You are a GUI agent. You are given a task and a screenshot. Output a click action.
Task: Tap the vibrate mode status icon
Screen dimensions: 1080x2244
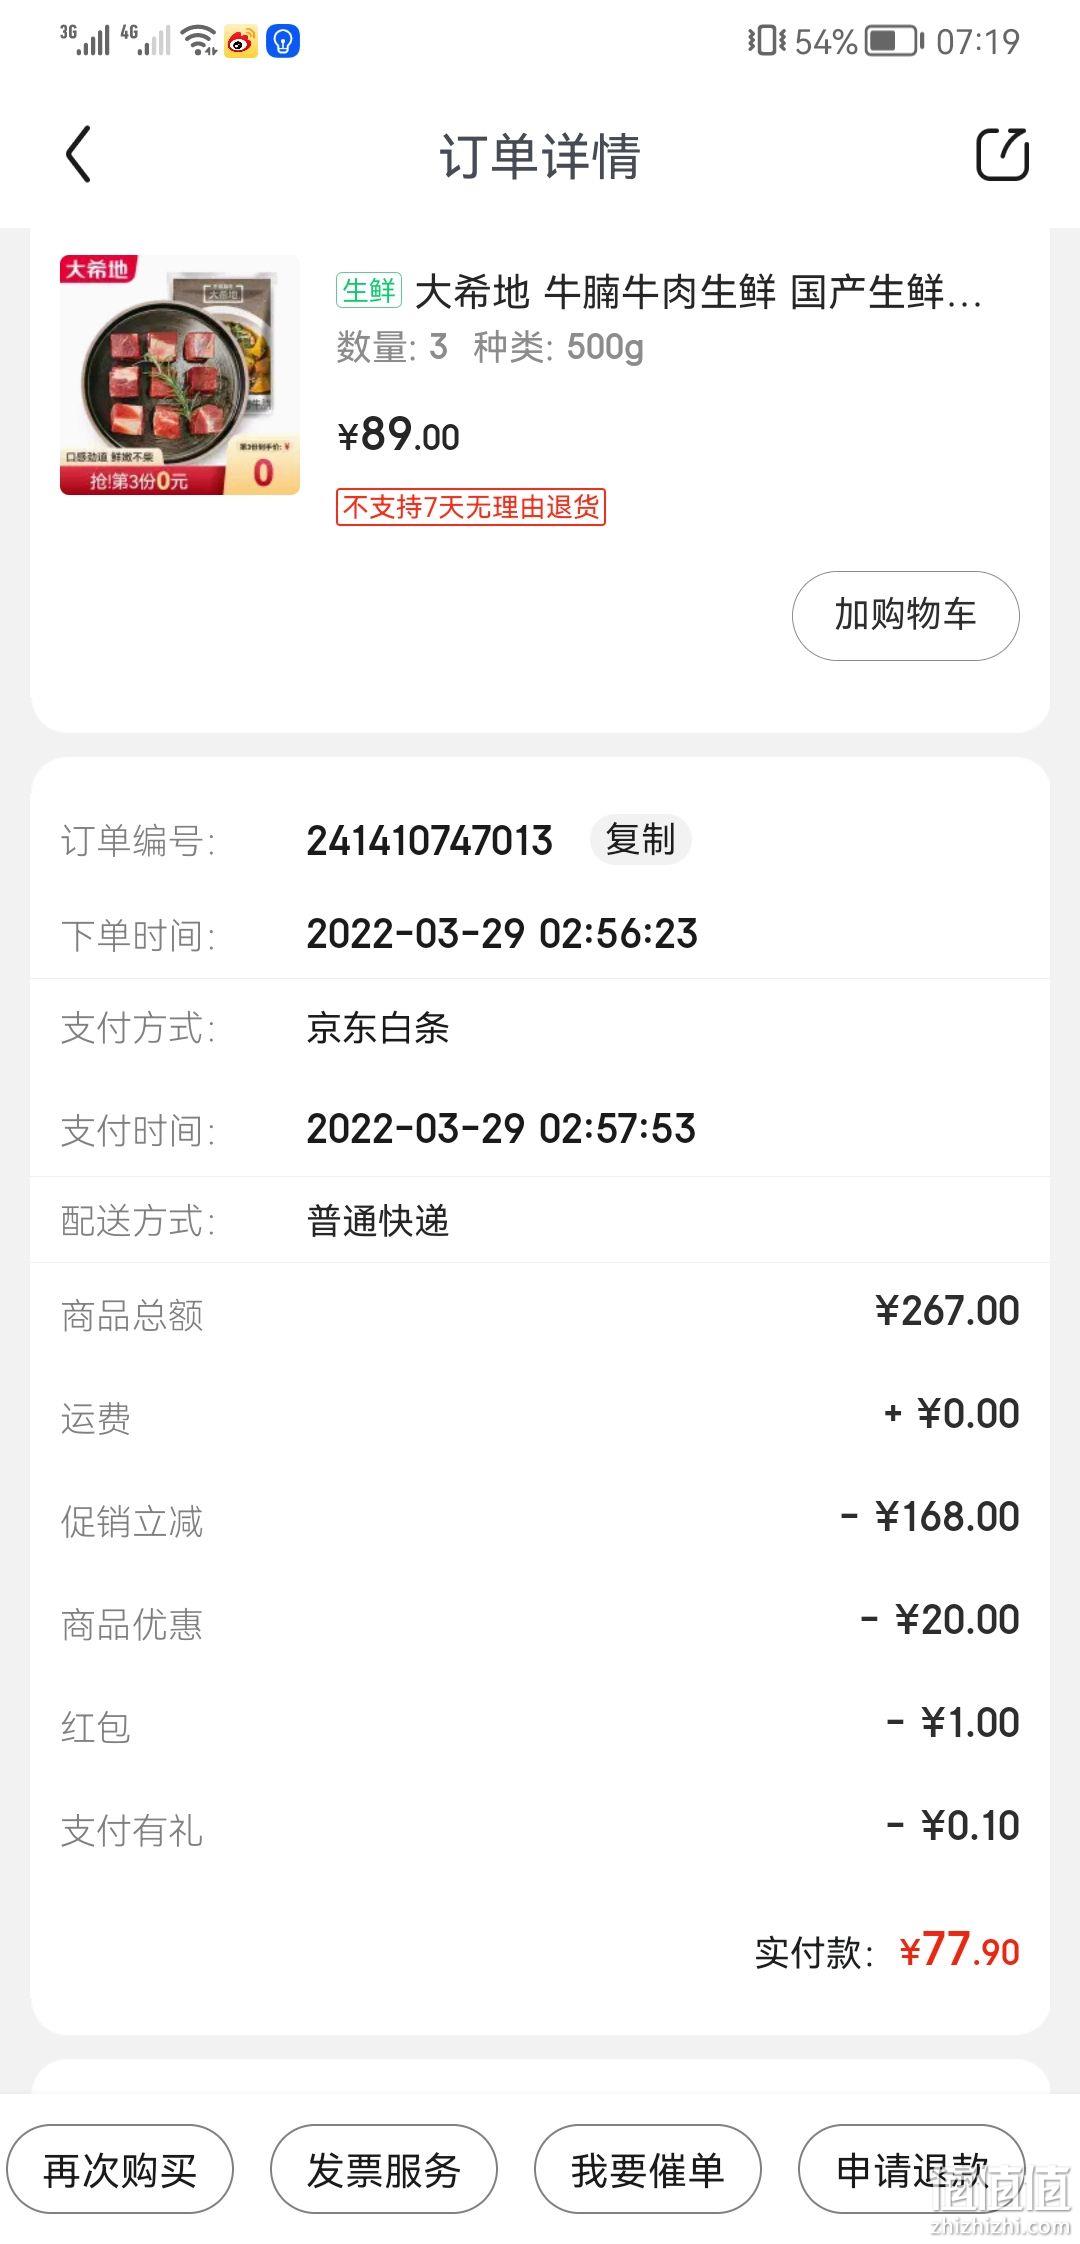click(x=767, y=41)
